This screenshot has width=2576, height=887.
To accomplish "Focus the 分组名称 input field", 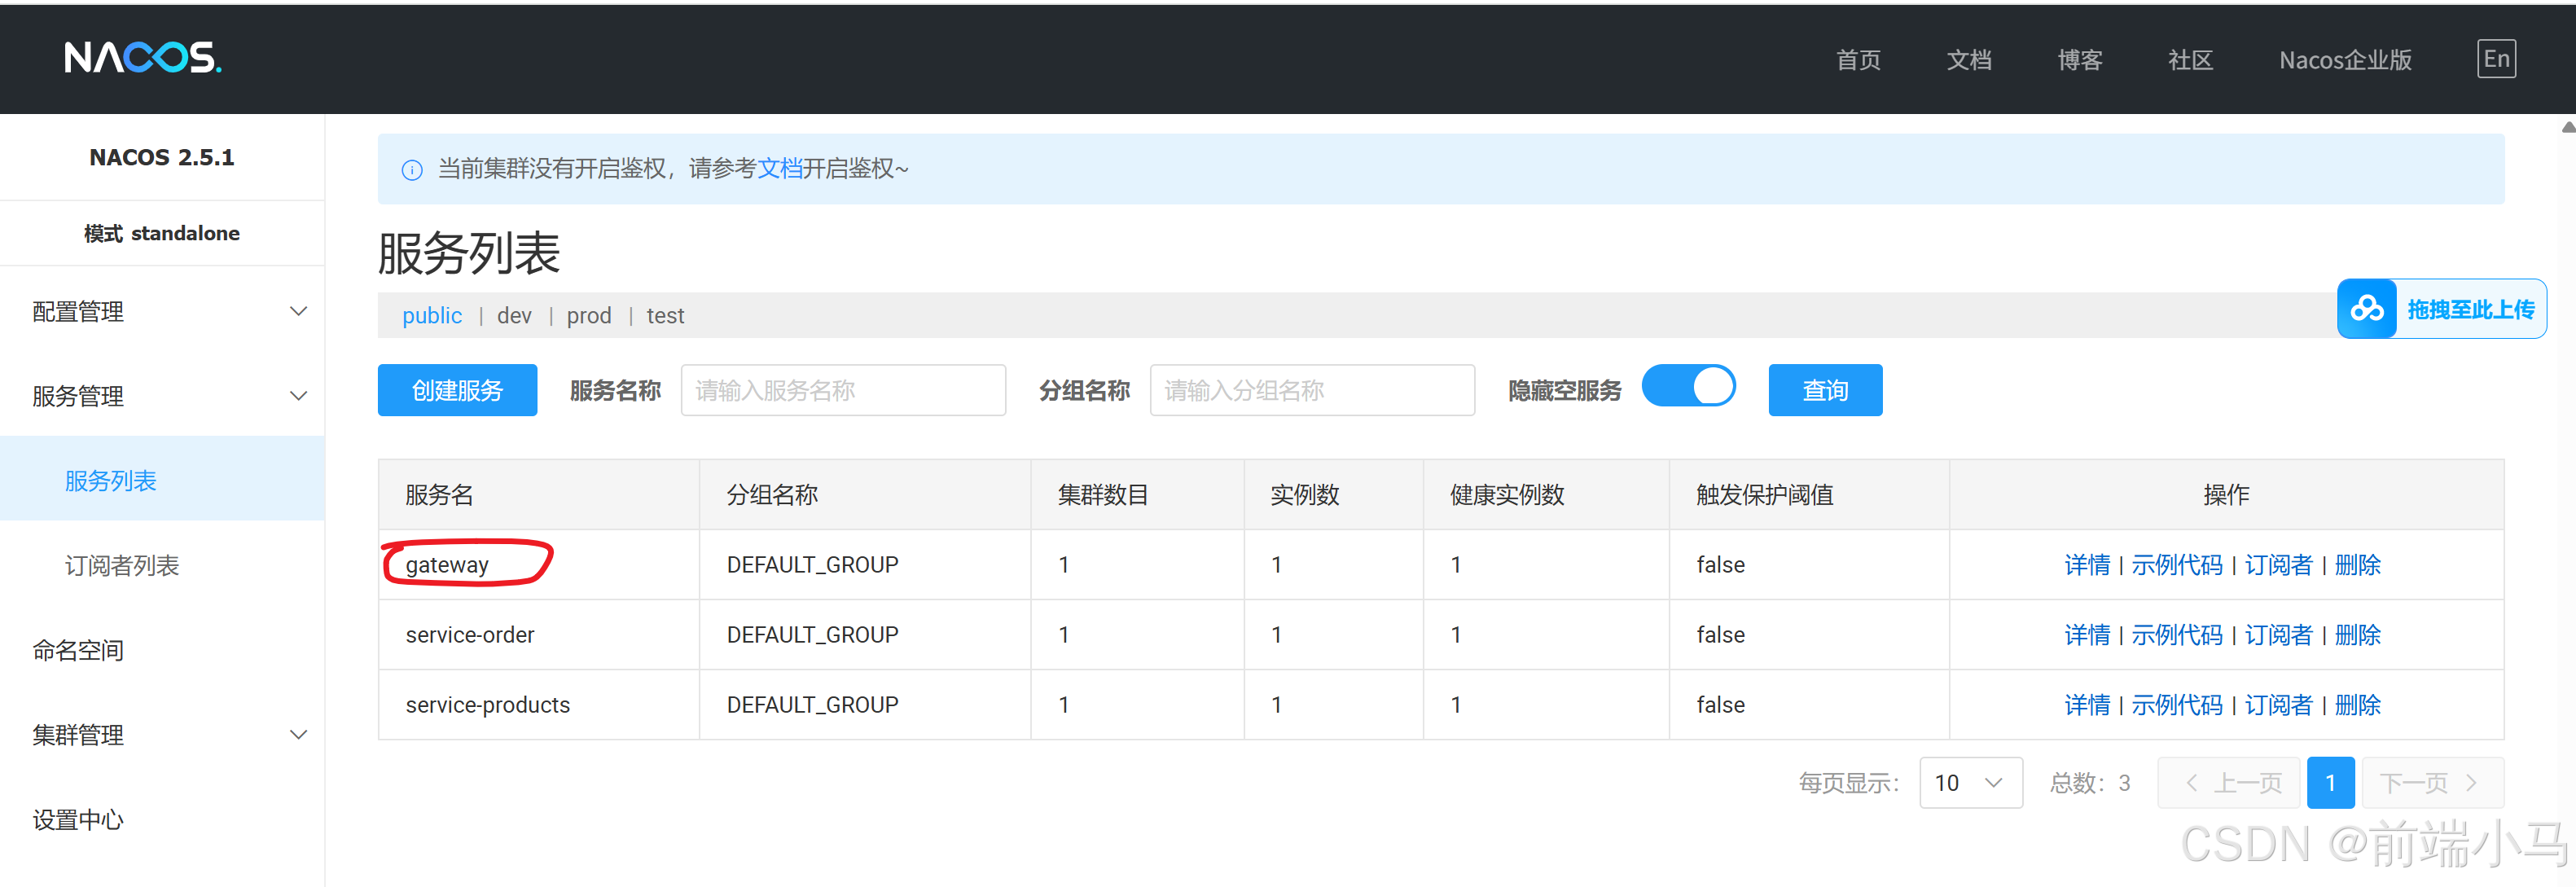I will (x=1312, y=390).
